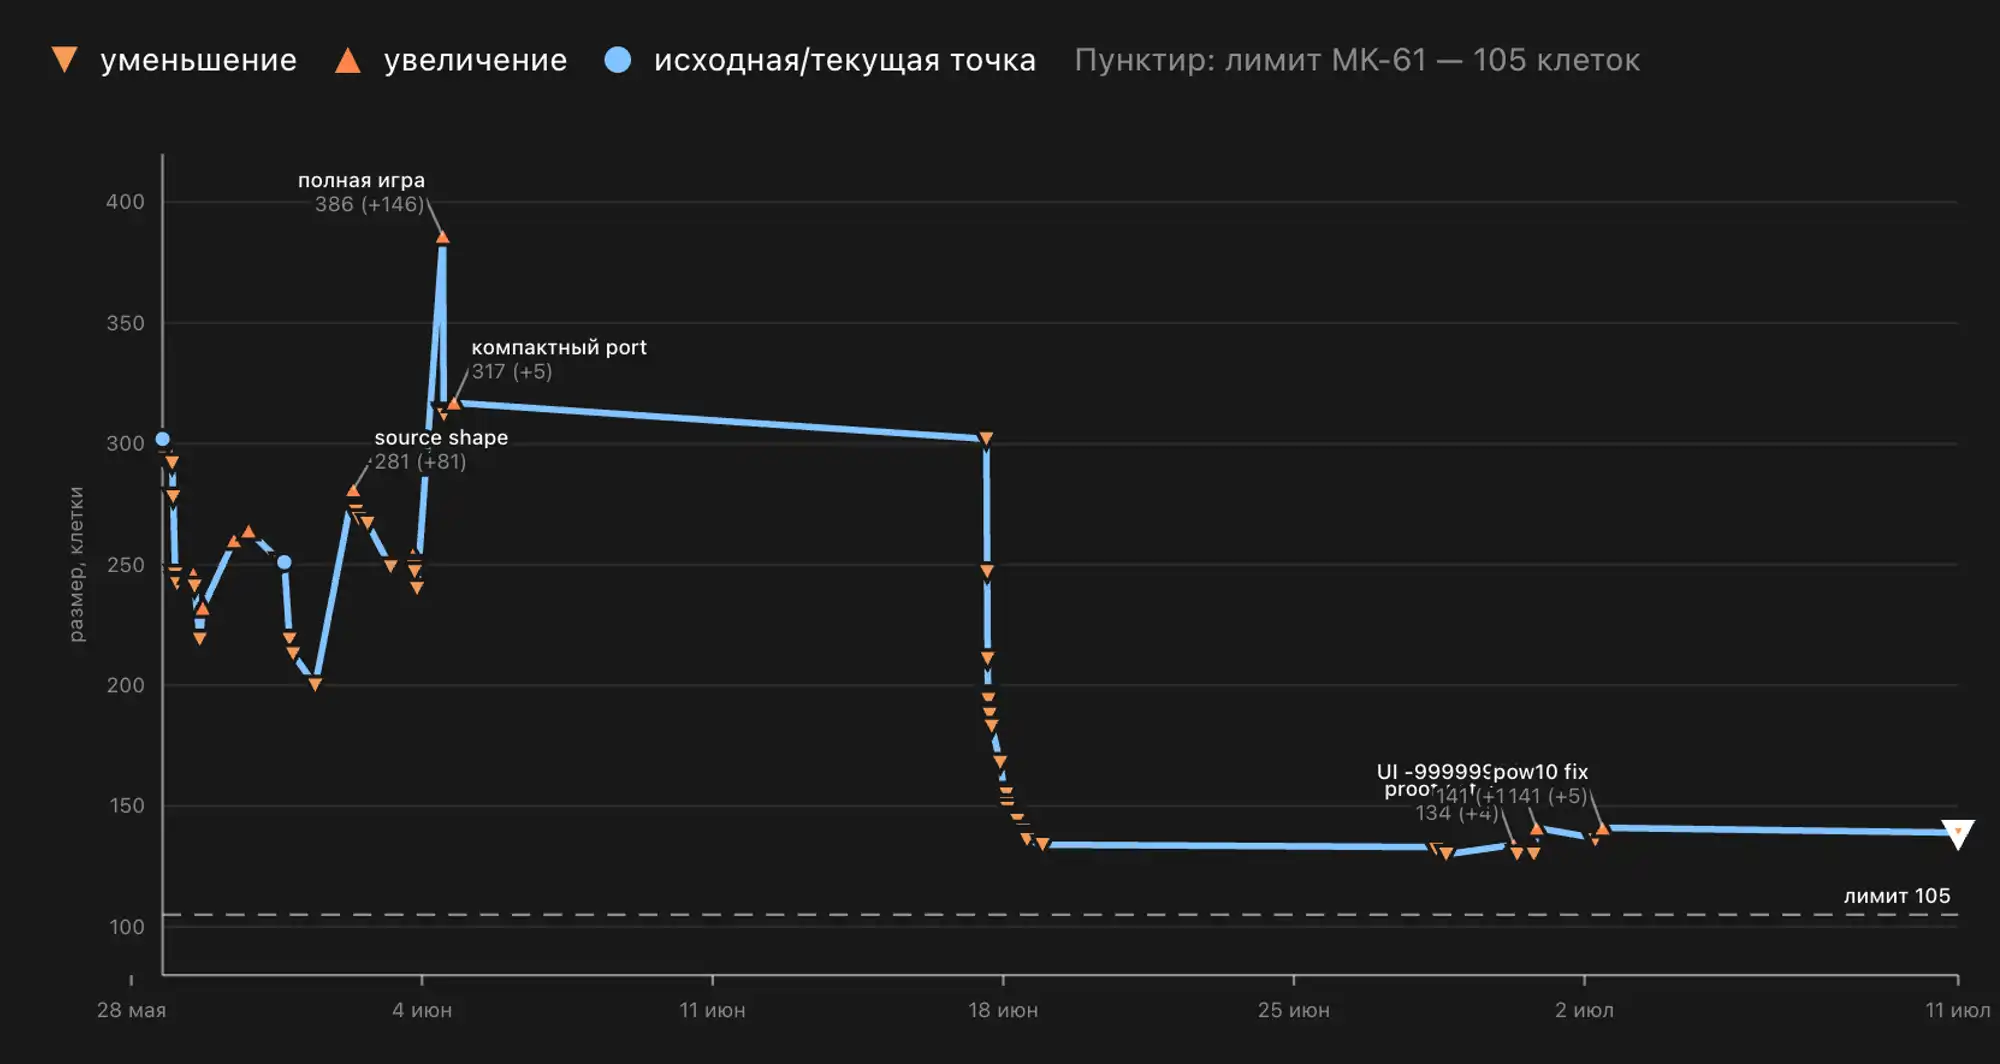
Task: Select the 'уменьшение' legend label
Action: point(198,60)
